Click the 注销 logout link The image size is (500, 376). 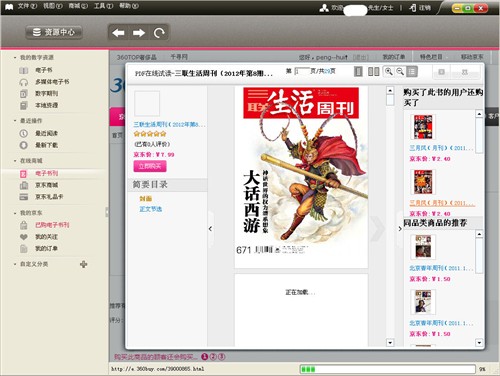coord(420,7)
